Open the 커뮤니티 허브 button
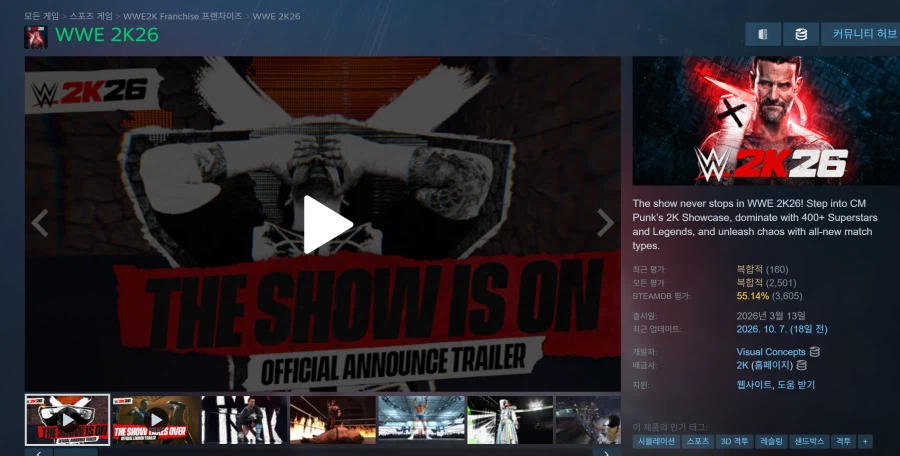Viewport: 900px width, 456px height. point(864,34)
